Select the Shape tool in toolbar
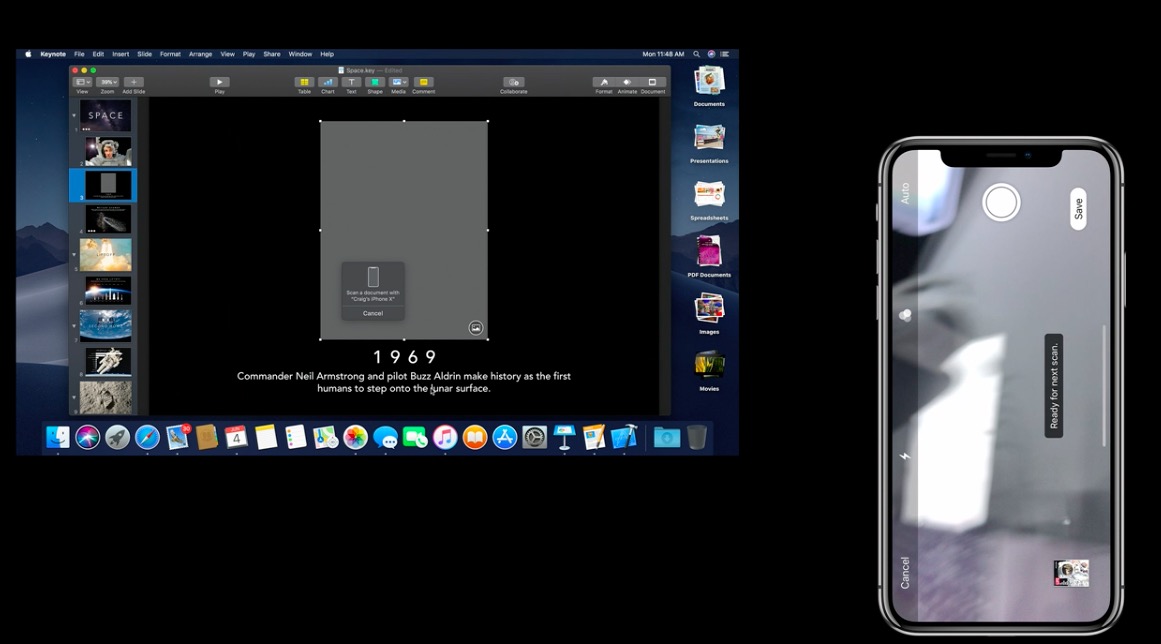Image resolution: width=1161 pixels, height=644 pixels. (375, 82)
